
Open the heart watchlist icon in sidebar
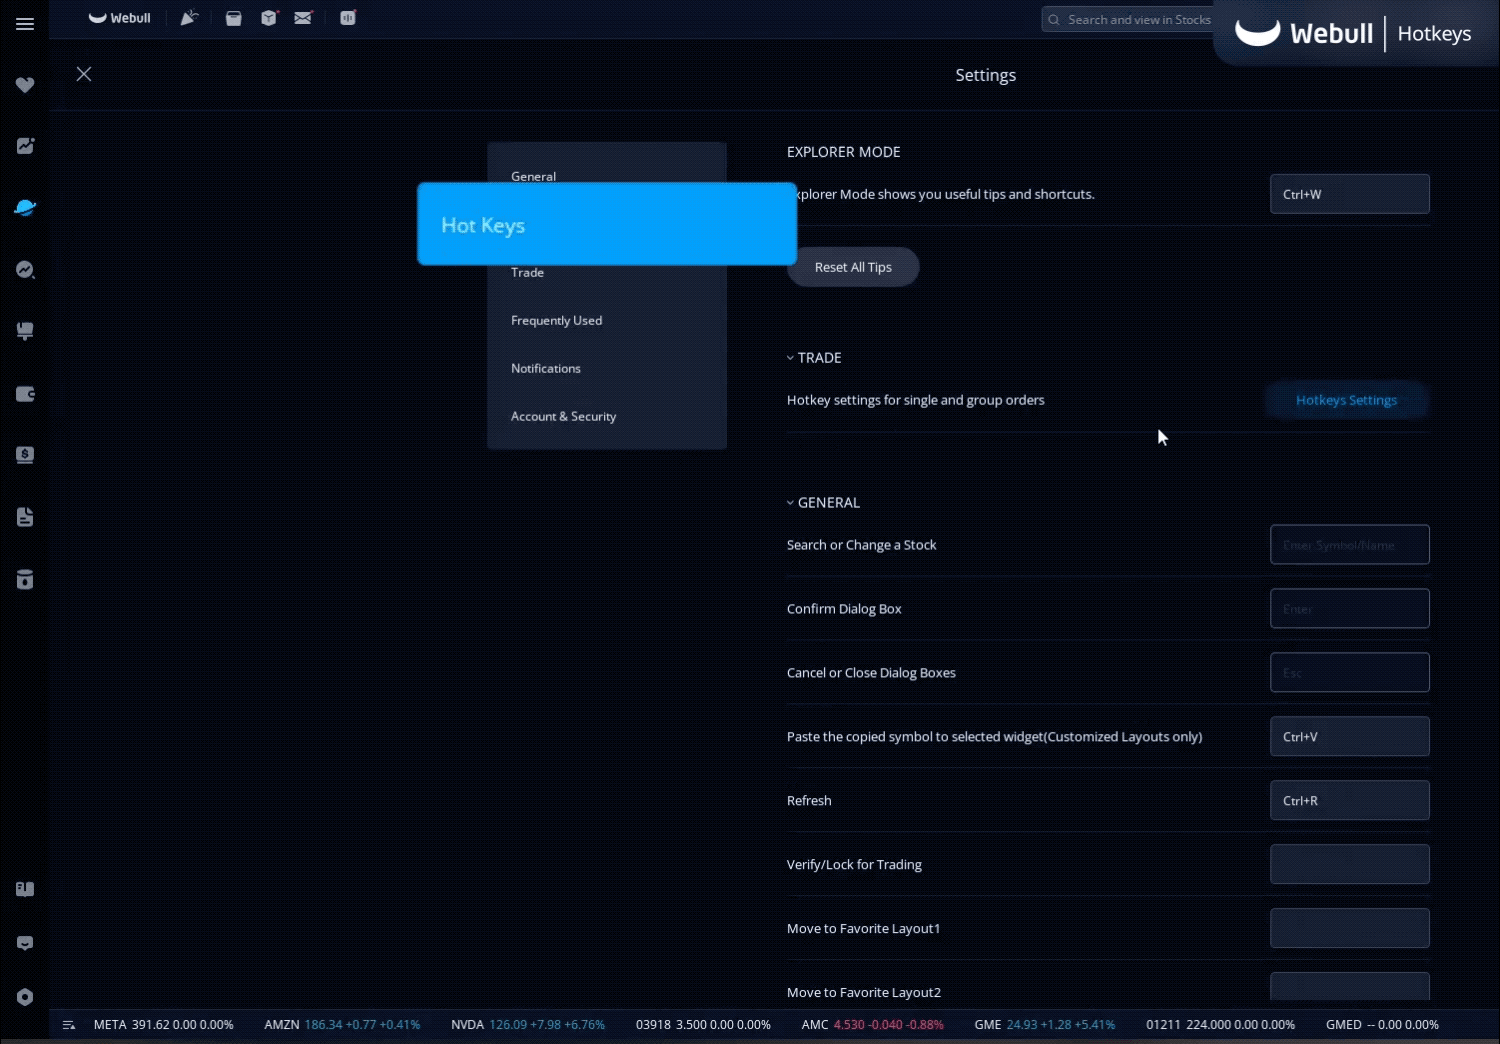tap(25, 85)
